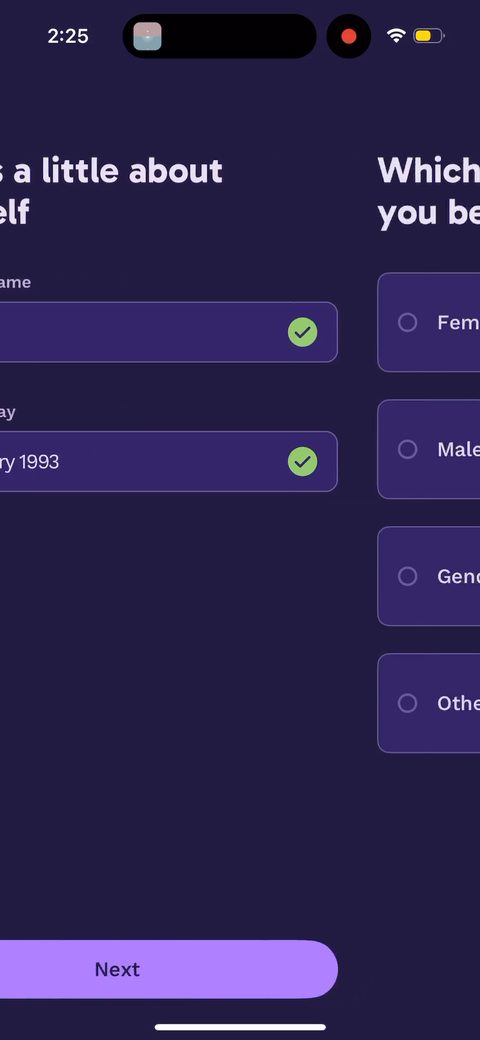The image size is (480, 1040).
Task: Focus the name input field
Action: click(168, 332)
